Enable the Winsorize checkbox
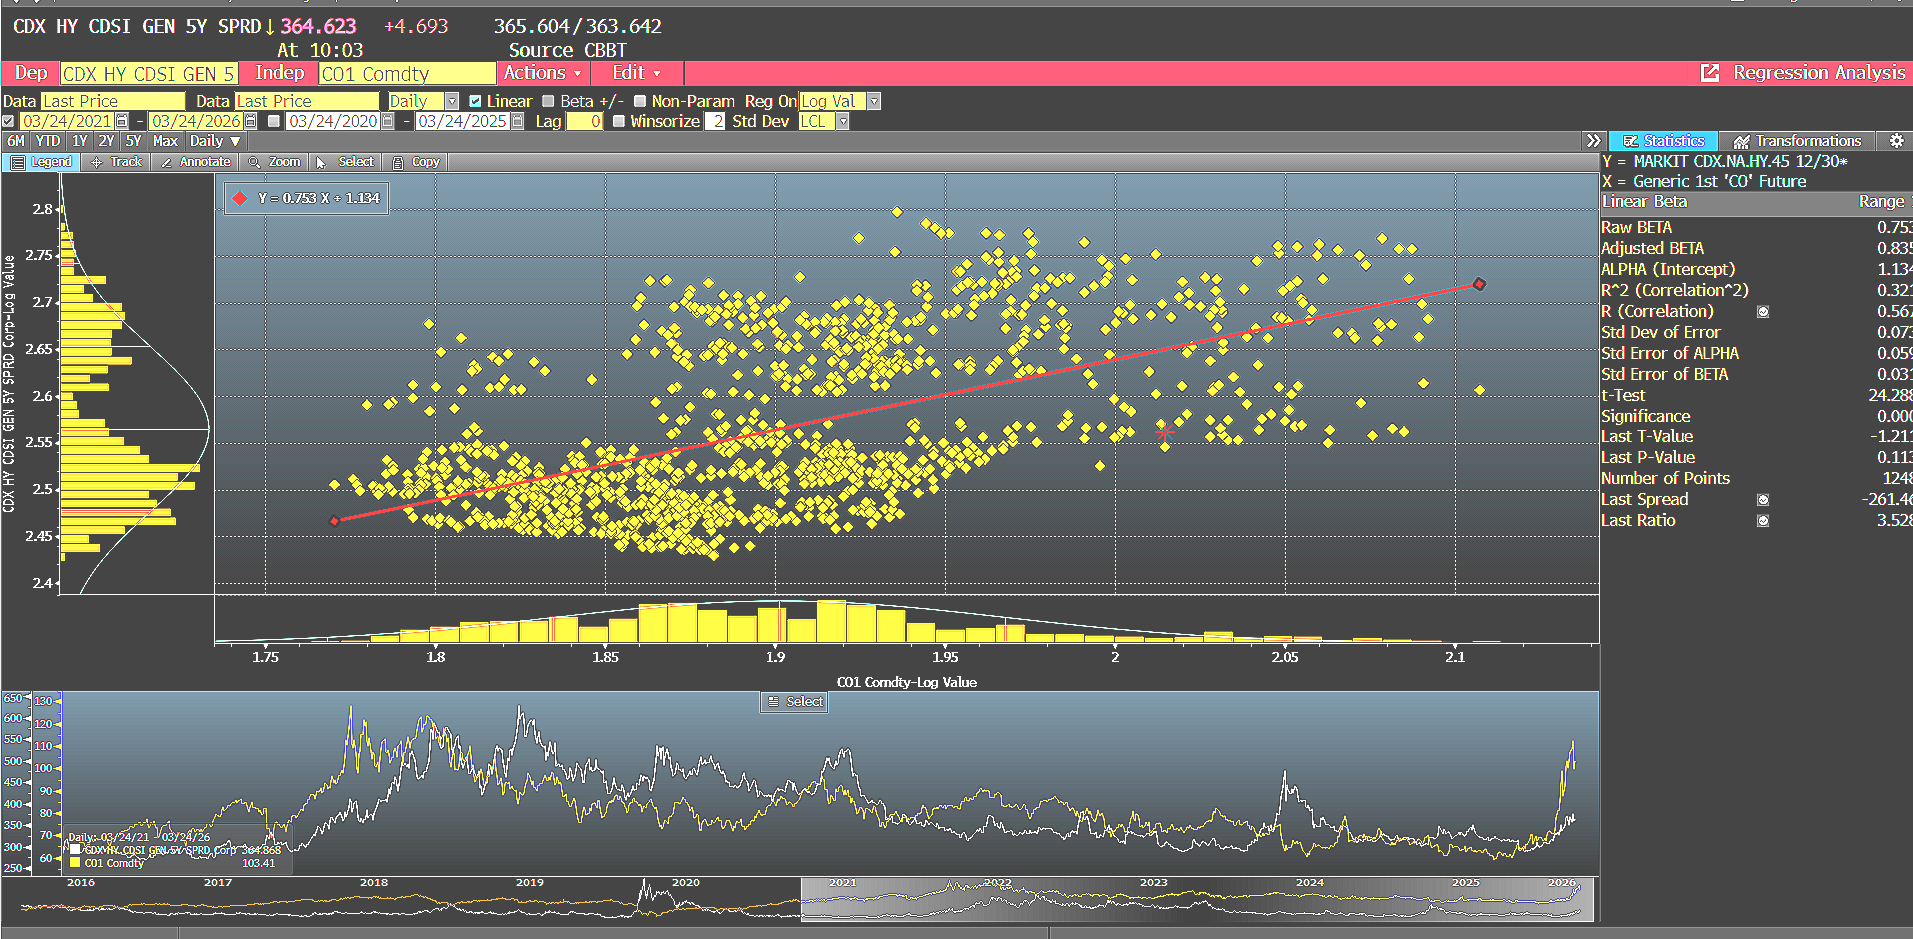Image resolution: width=1913 pixels, height=939 pixels. pyautogui.click(x=619, y=121)
